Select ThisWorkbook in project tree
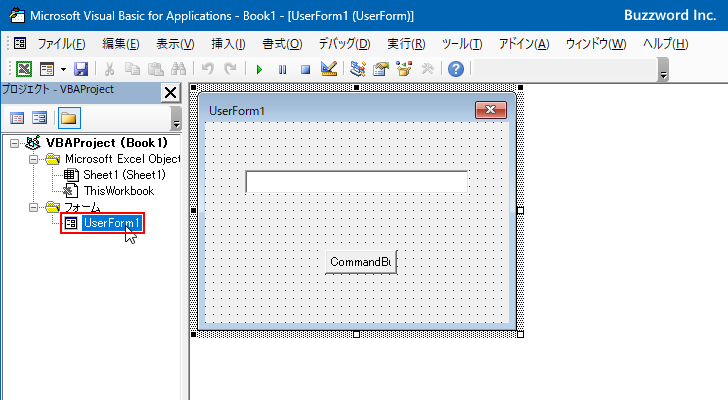Image resolution: width=728 pixels, height=400 pixels. tap(118, 191)
